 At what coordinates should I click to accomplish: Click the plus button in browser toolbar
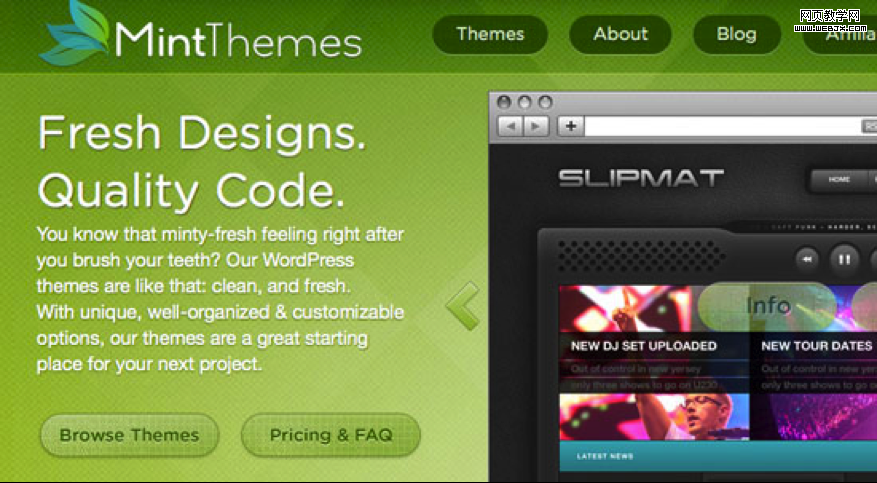click(570, 126)
